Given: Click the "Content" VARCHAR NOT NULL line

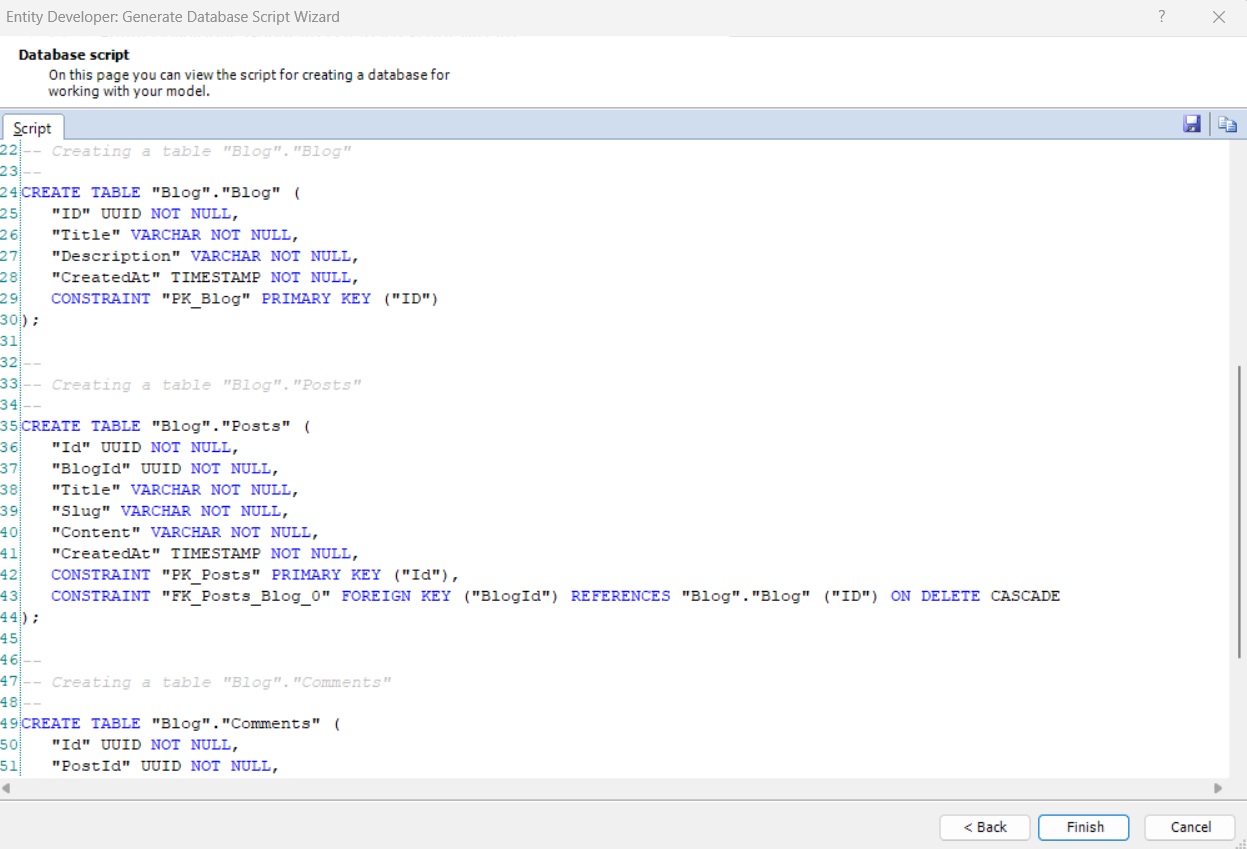Looking at the screenshot, I should pyautogui.click(x=185, y=532).
